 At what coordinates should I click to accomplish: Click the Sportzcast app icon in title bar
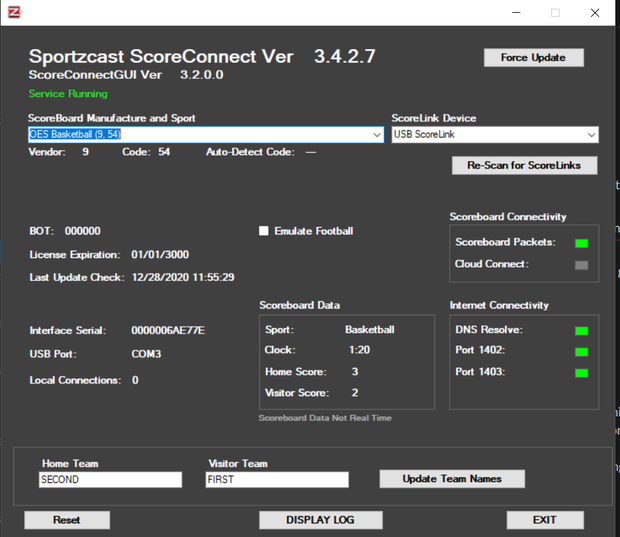[14, 12]
